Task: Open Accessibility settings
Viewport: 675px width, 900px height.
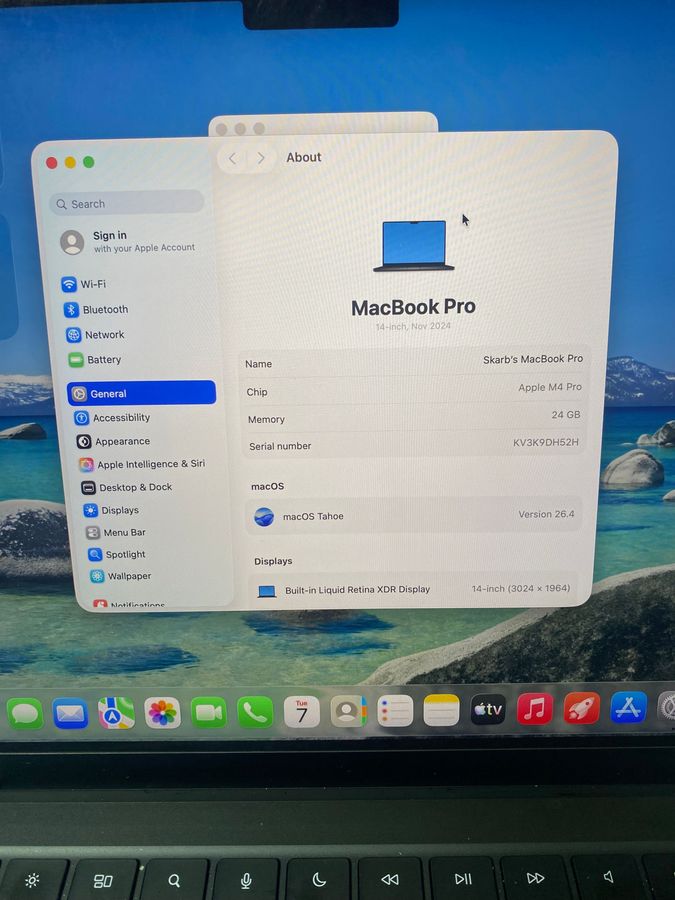Action: [120, 418]
